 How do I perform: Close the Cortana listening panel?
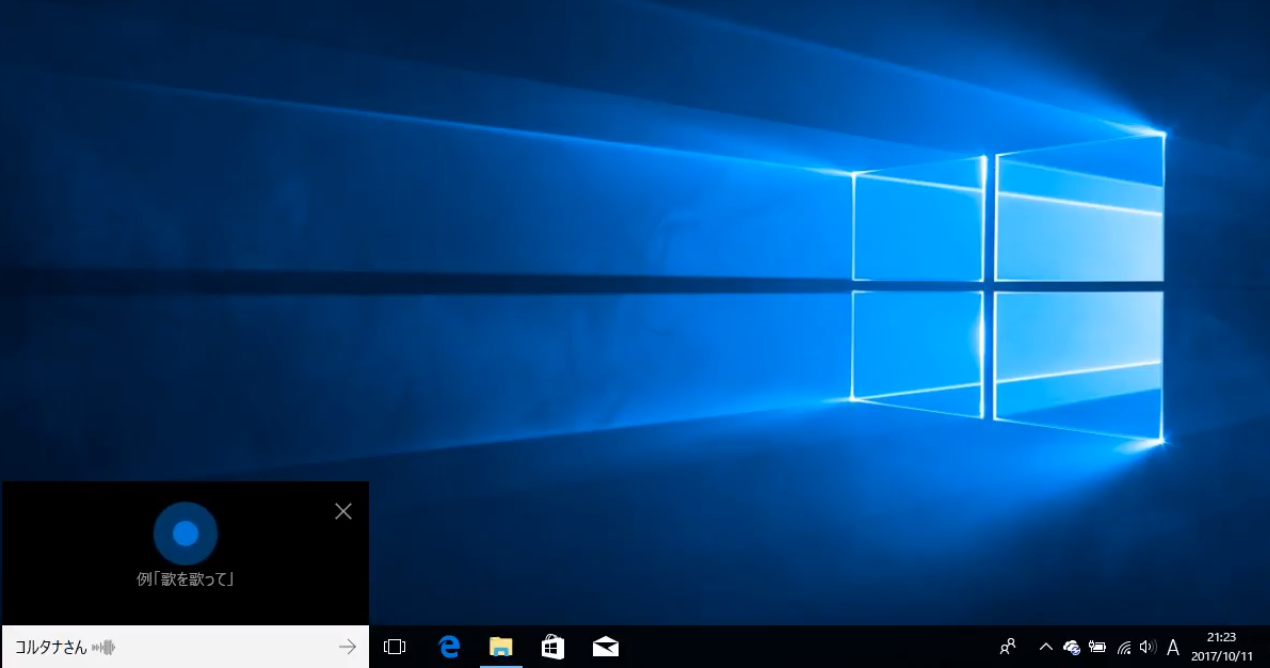(x=343, y=512)
